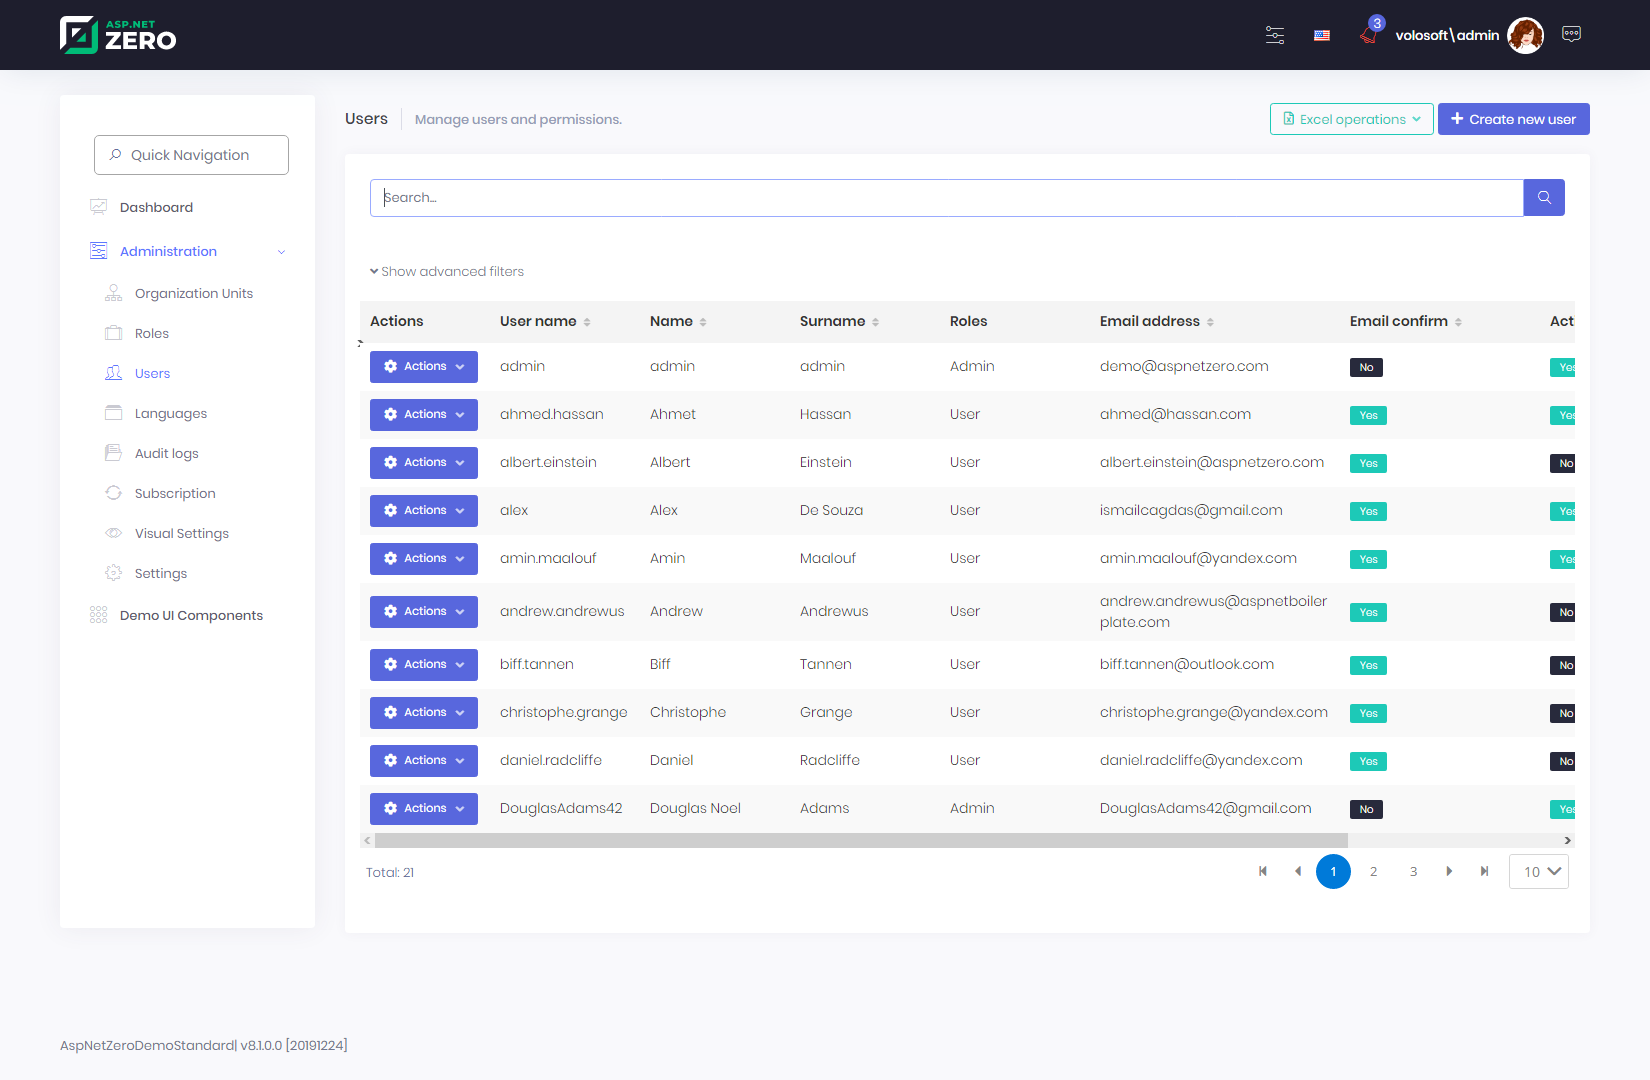Click the Roles briefcase icon
Viewport: 1650px width, 1080px height.
click(x=114, y=333)
